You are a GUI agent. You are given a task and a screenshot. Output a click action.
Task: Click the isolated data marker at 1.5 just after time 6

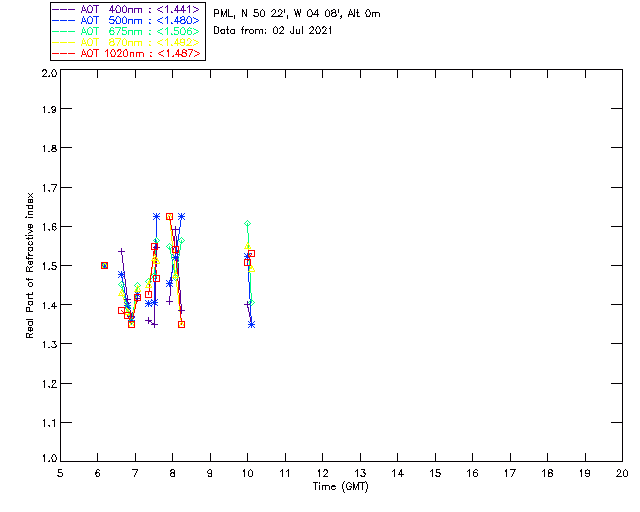104,265
